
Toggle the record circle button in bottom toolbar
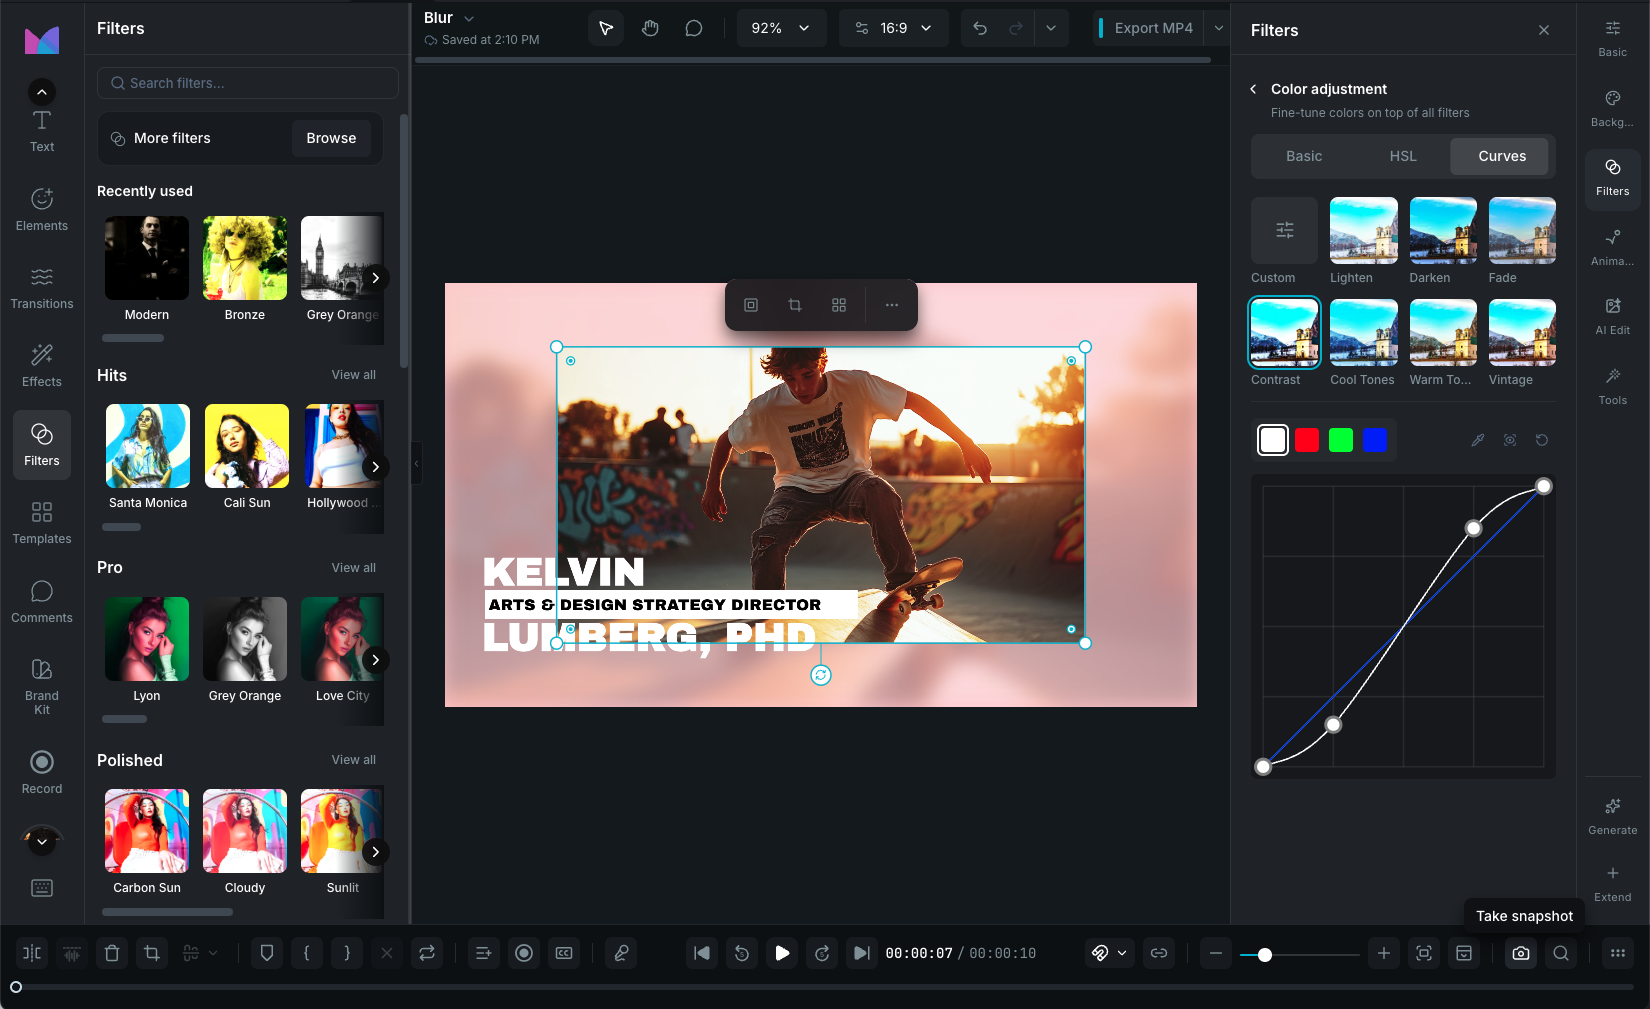click(524, 953)
